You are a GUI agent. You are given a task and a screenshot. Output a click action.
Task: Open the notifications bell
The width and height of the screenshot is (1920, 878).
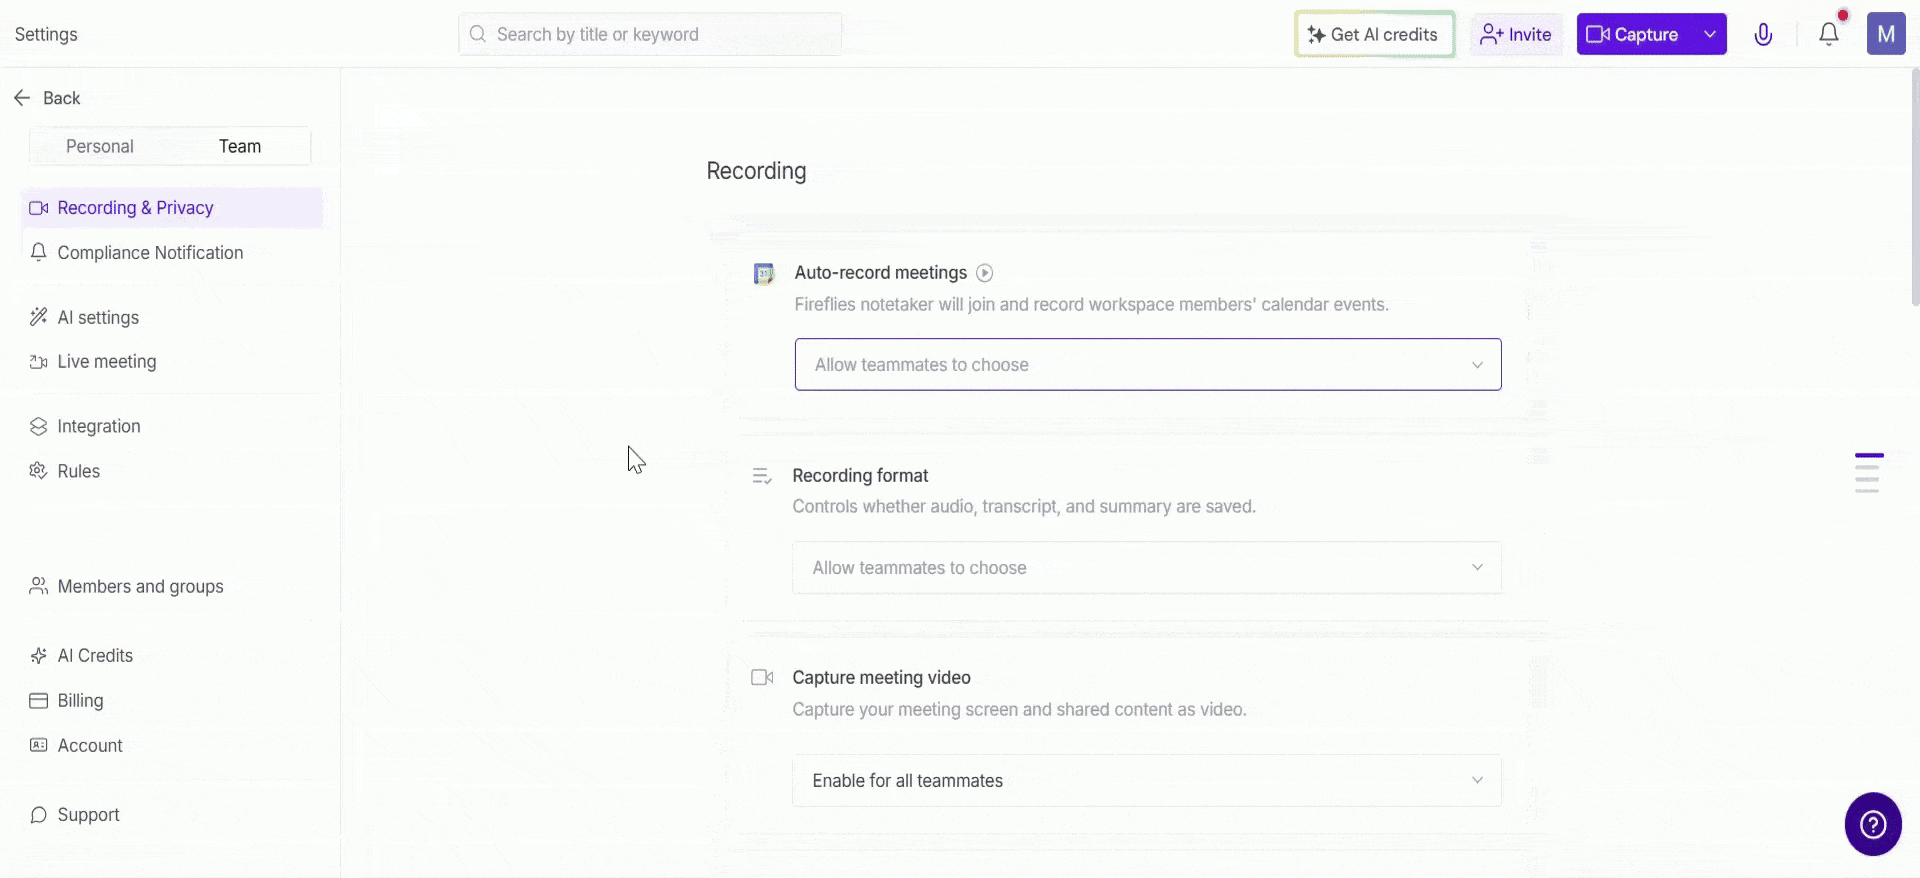pyautogui.click(x=1829, y=34)
